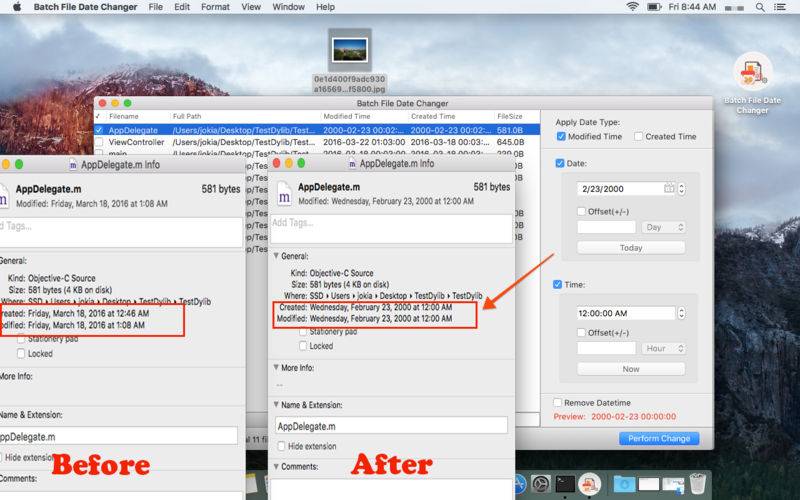Select the jpg image file on desktop
800x500 pixels.
click(x=349, y=50)
